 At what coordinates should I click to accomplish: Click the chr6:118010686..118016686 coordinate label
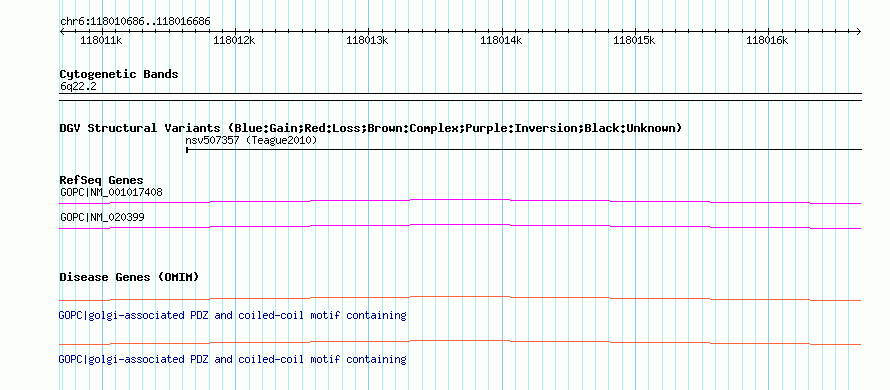(x=135, y=22)
